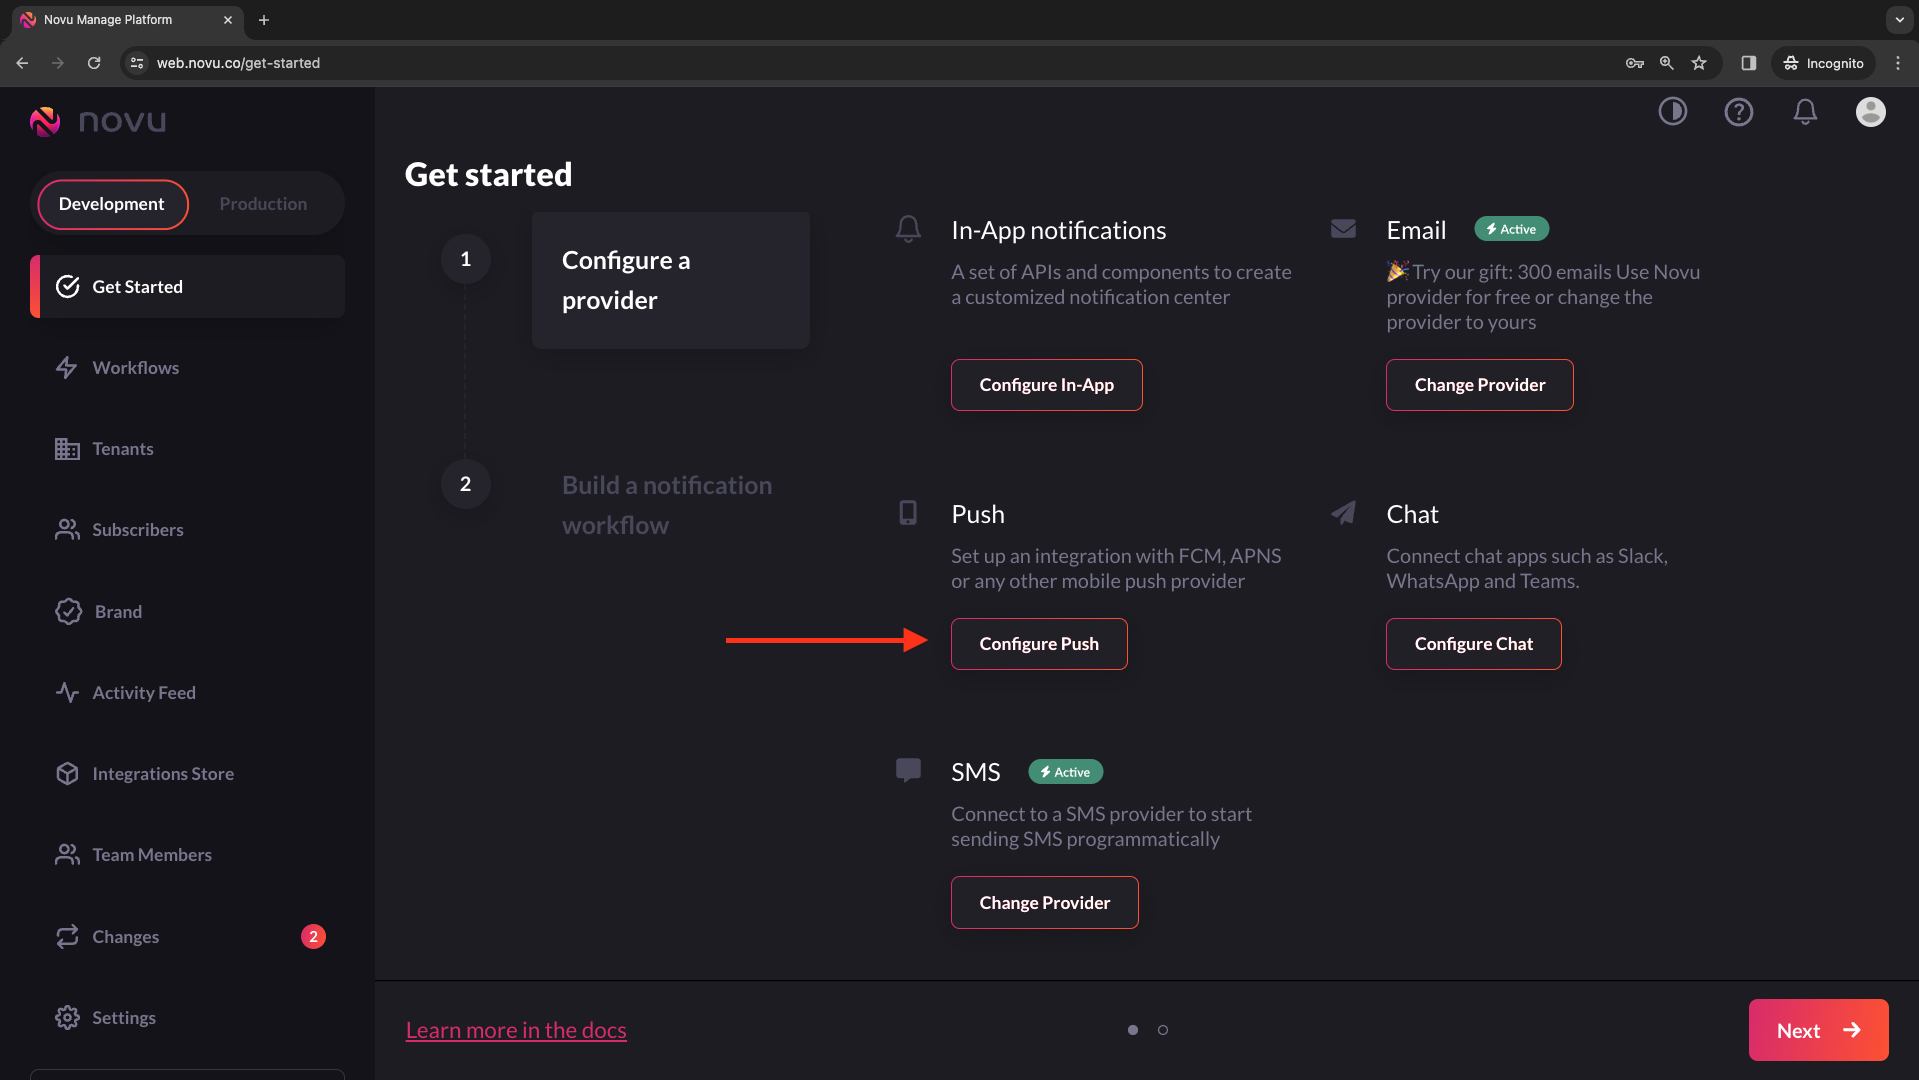
Task: Click the Configure In-App button
Action: tap(1046, 385)
